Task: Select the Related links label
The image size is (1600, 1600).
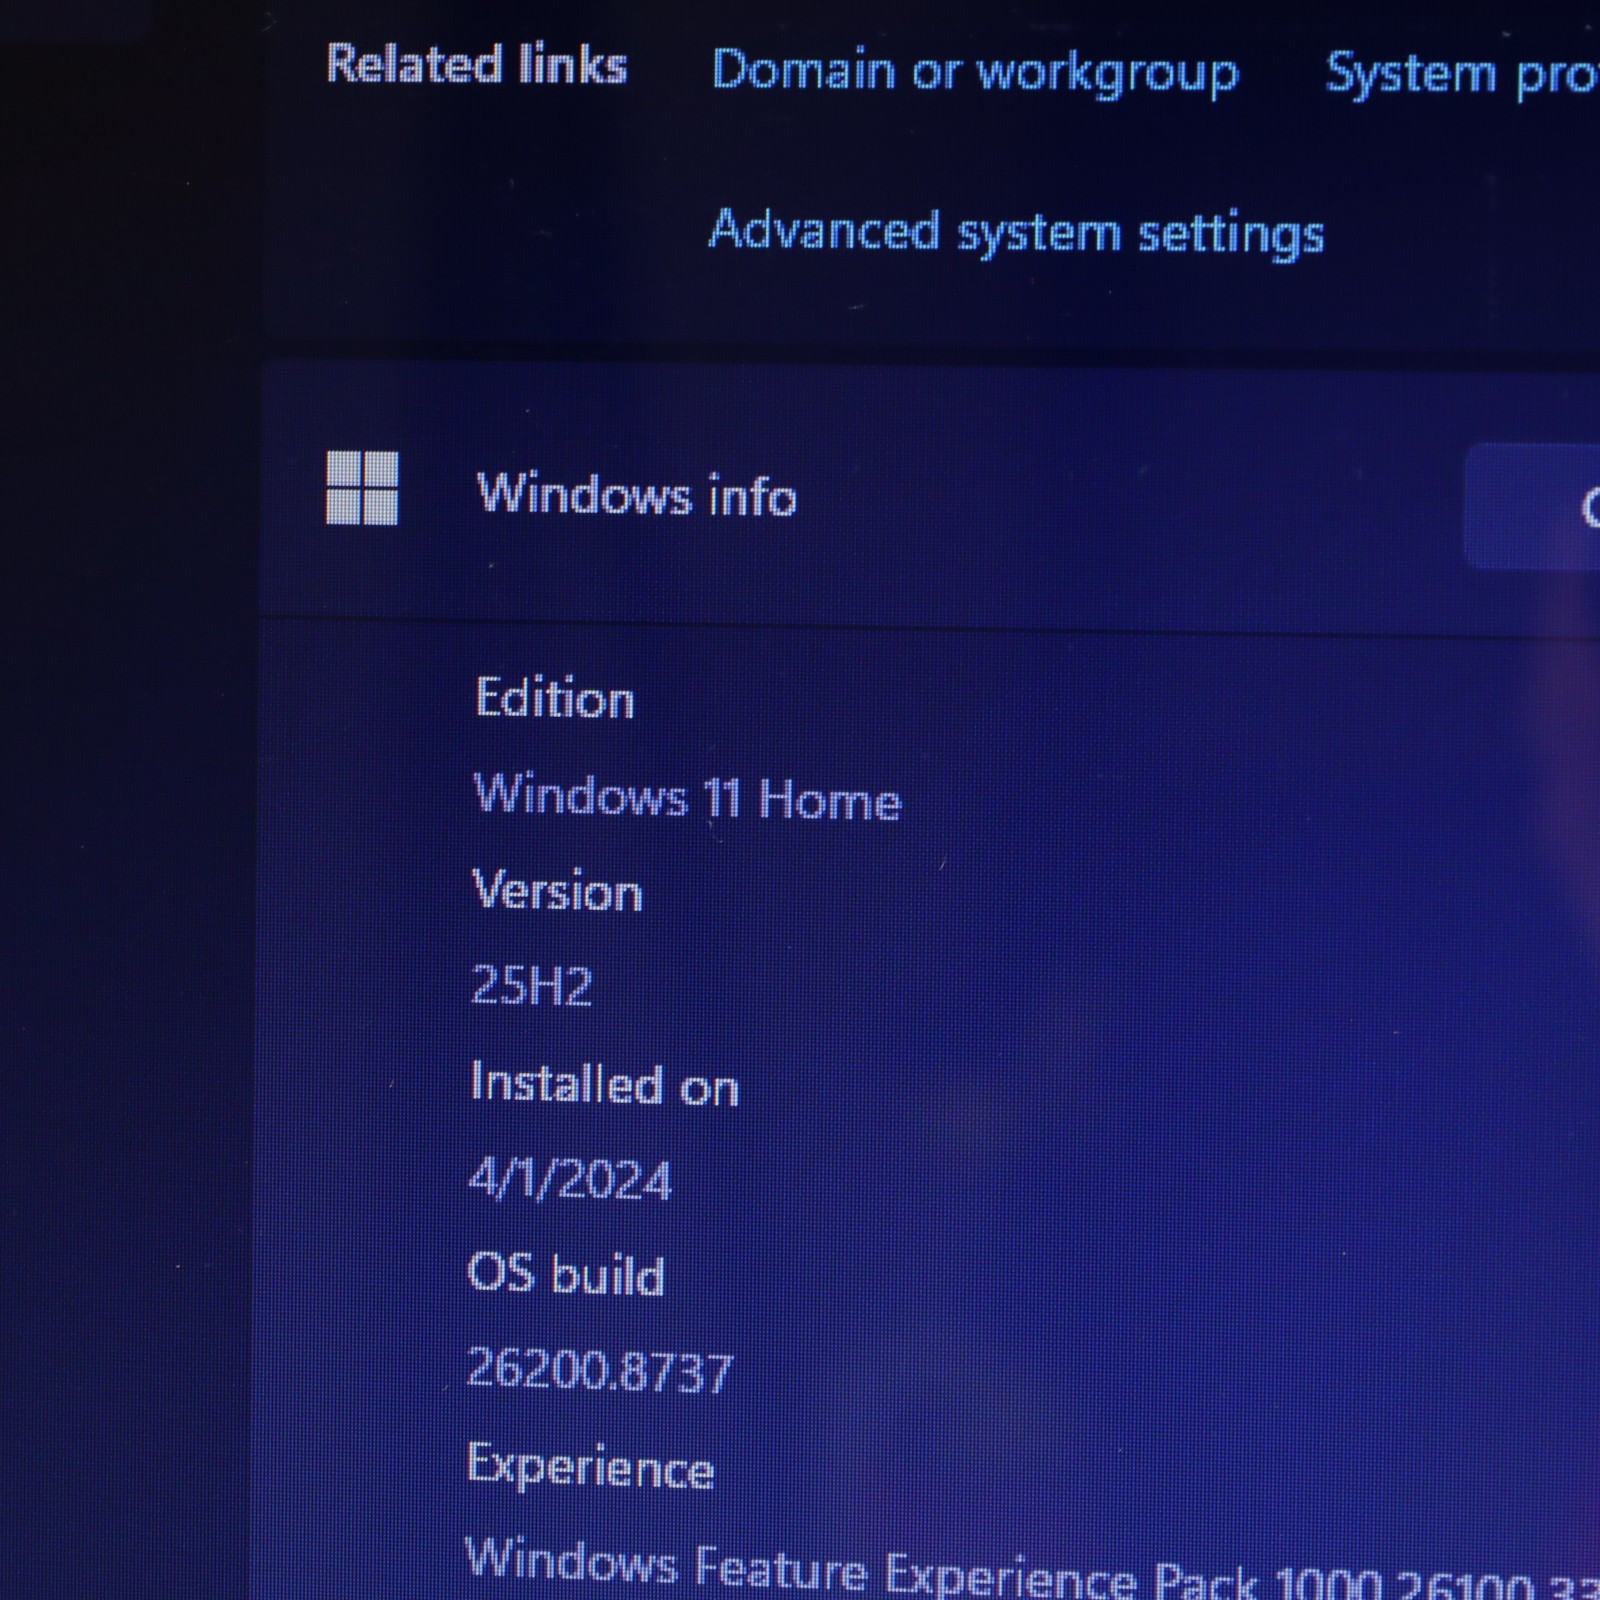Action: coord(477,65)
